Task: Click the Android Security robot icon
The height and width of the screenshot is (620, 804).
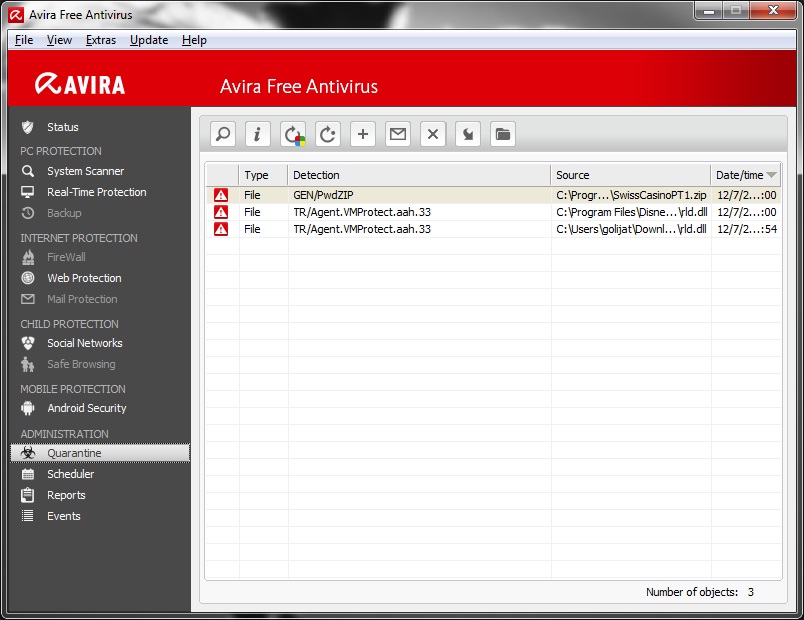Action: pos(28,408)
